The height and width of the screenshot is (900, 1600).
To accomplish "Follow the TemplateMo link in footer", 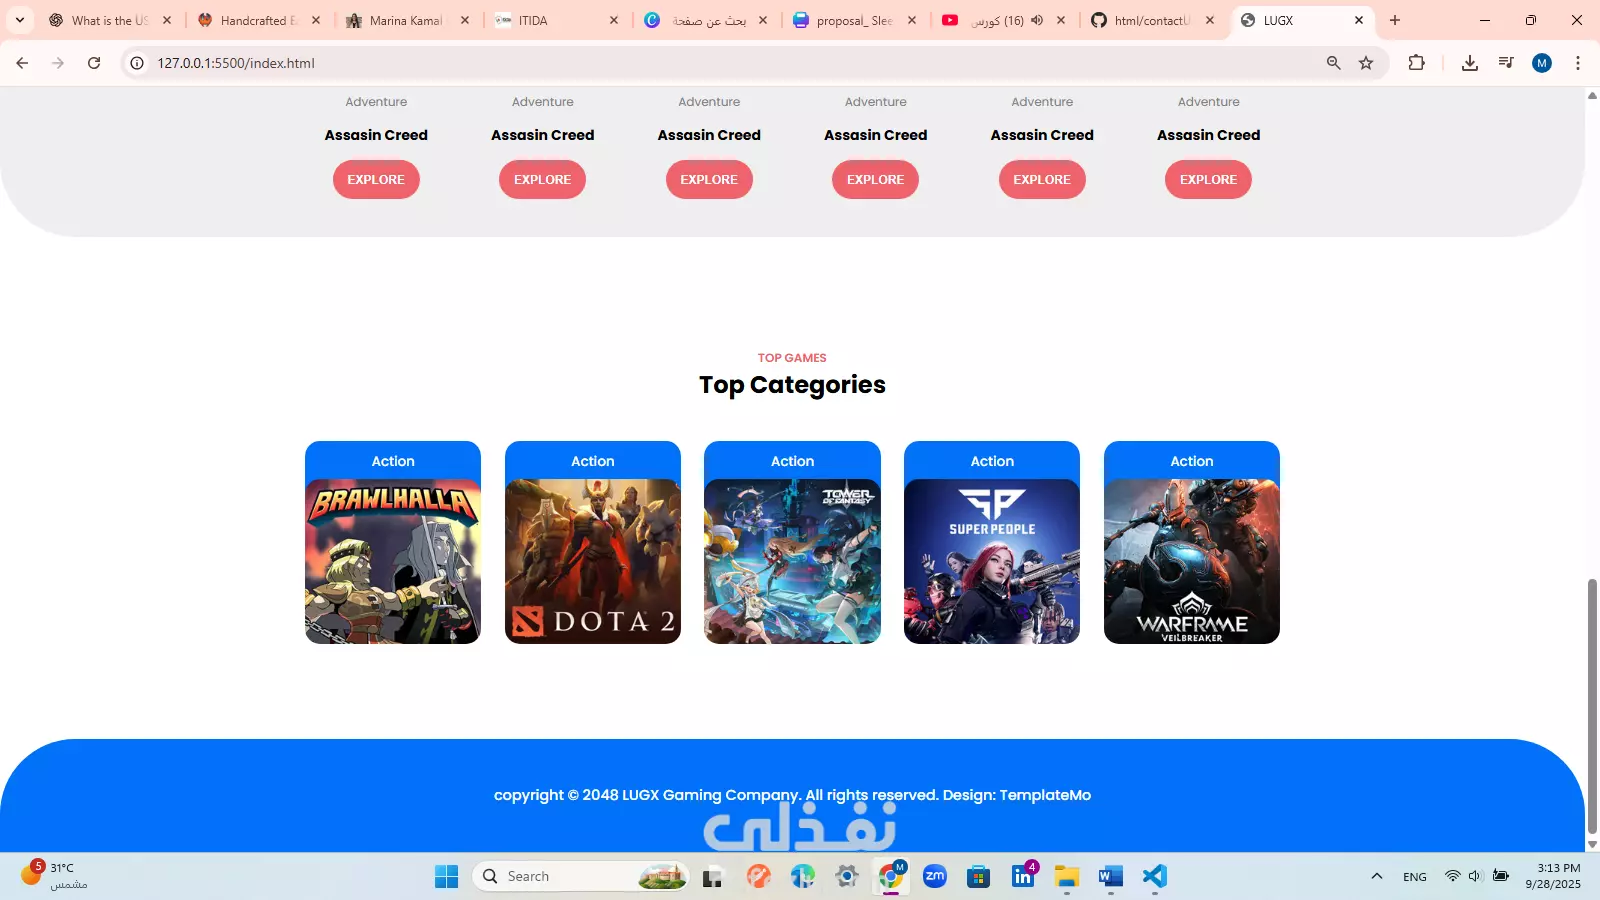I will pyautogui.click(x=1045, y=795).
